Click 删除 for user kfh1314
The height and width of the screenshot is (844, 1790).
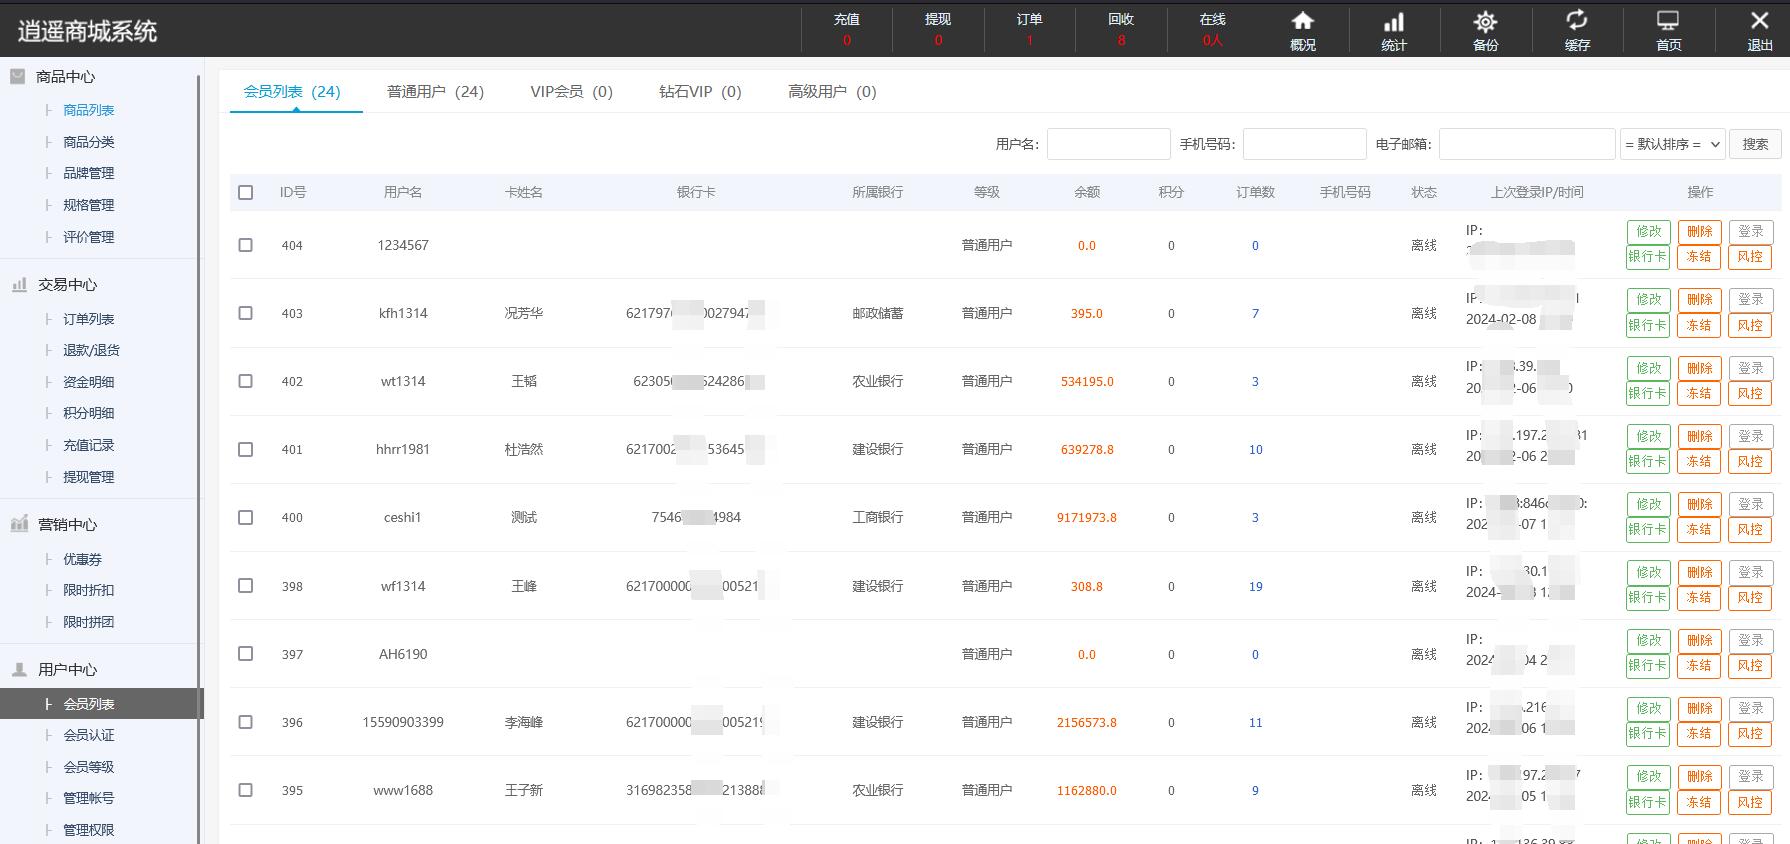(x=1699, y=300)
